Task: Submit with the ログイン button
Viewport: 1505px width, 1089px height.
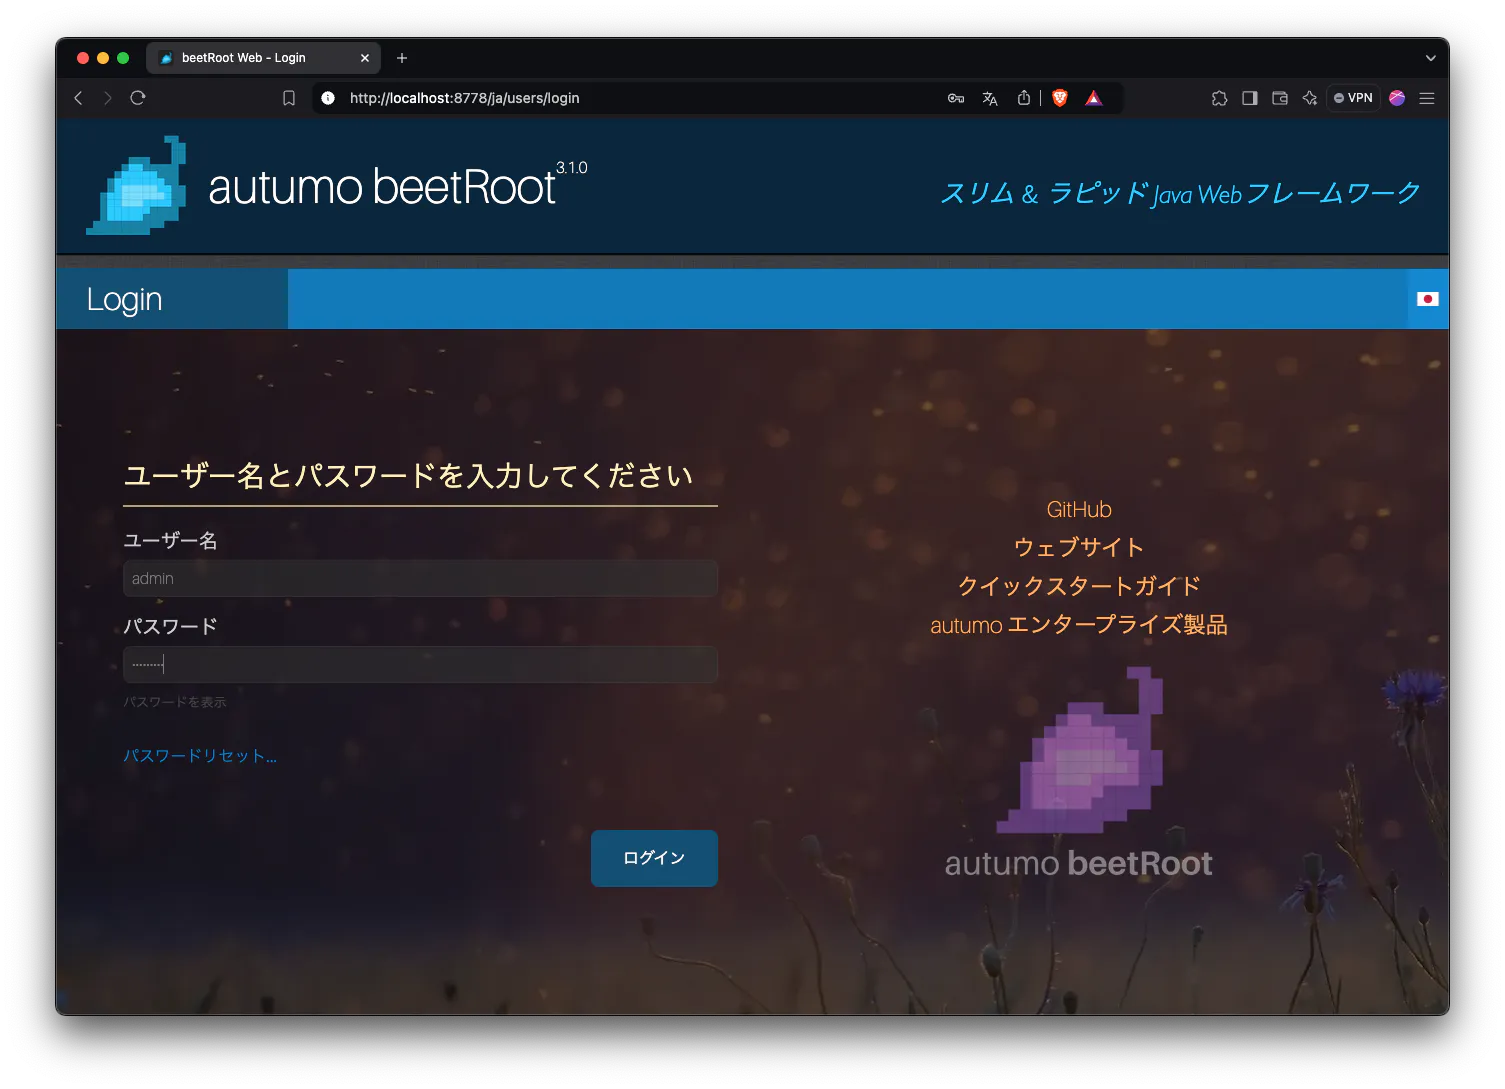Action: click(654, 858)
